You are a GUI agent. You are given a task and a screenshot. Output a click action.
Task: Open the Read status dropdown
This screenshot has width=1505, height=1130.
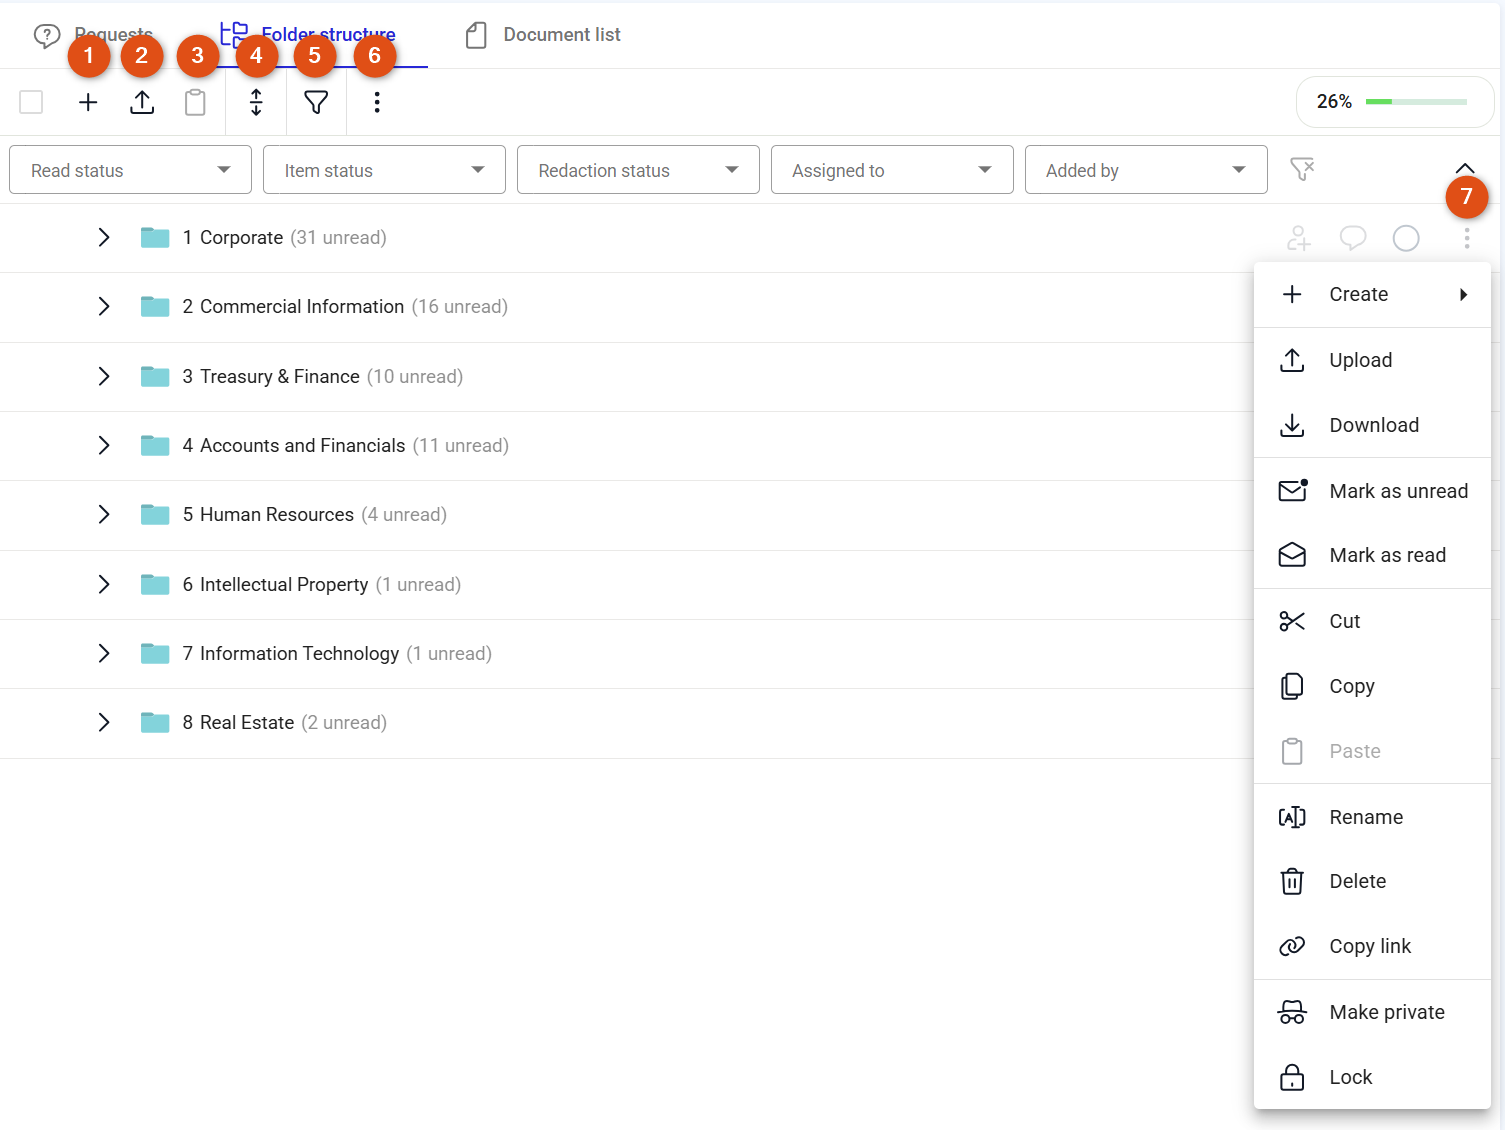point(130,170)
